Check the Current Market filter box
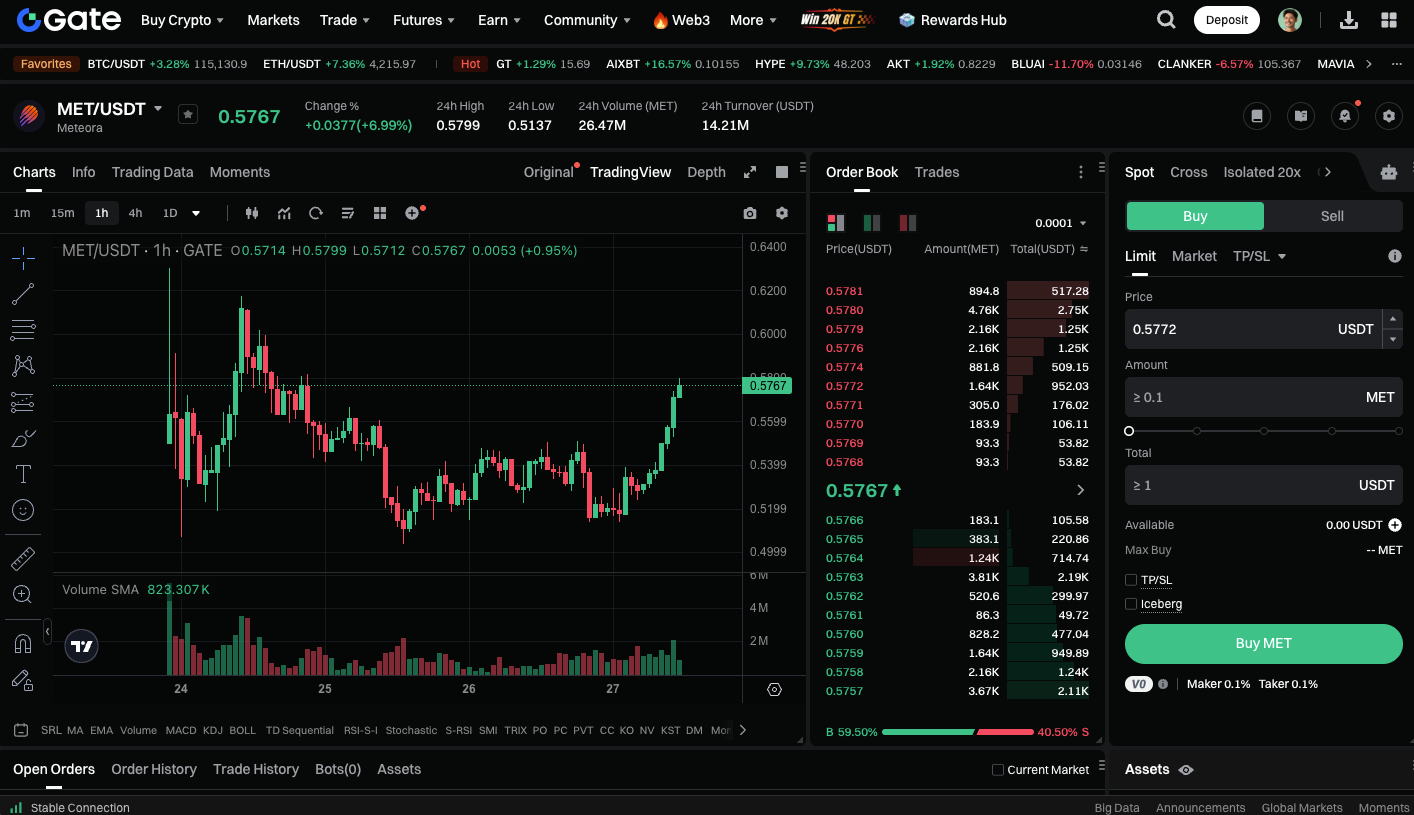The height and width of the screenshot is (815, 1414). click(997, 770)
